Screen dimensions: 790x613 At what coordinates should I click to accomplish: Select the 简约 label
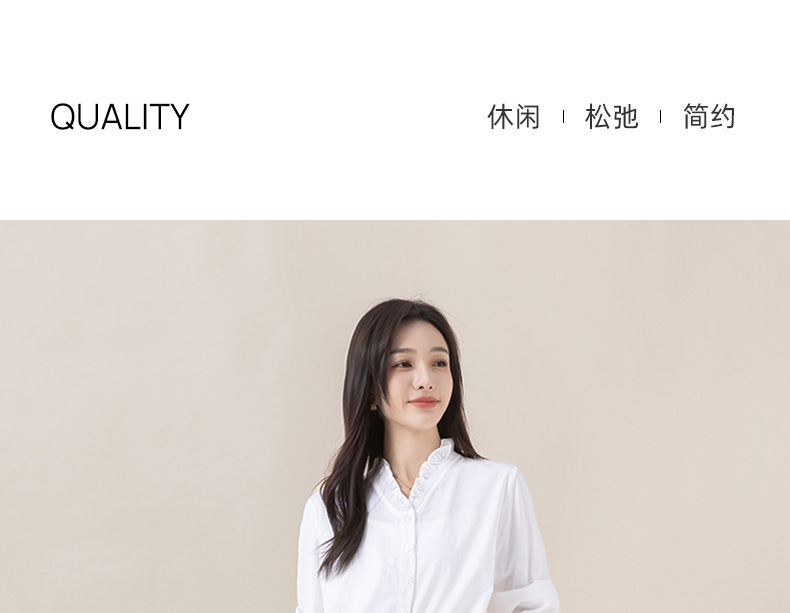709,116
